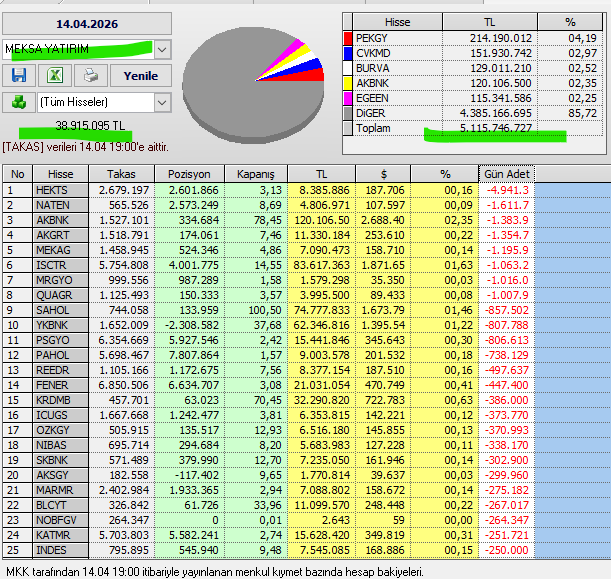Select the SAHOL stock cell
This screenshot has height=579, width=611.
pyautogui.click(x=60, y=310)
